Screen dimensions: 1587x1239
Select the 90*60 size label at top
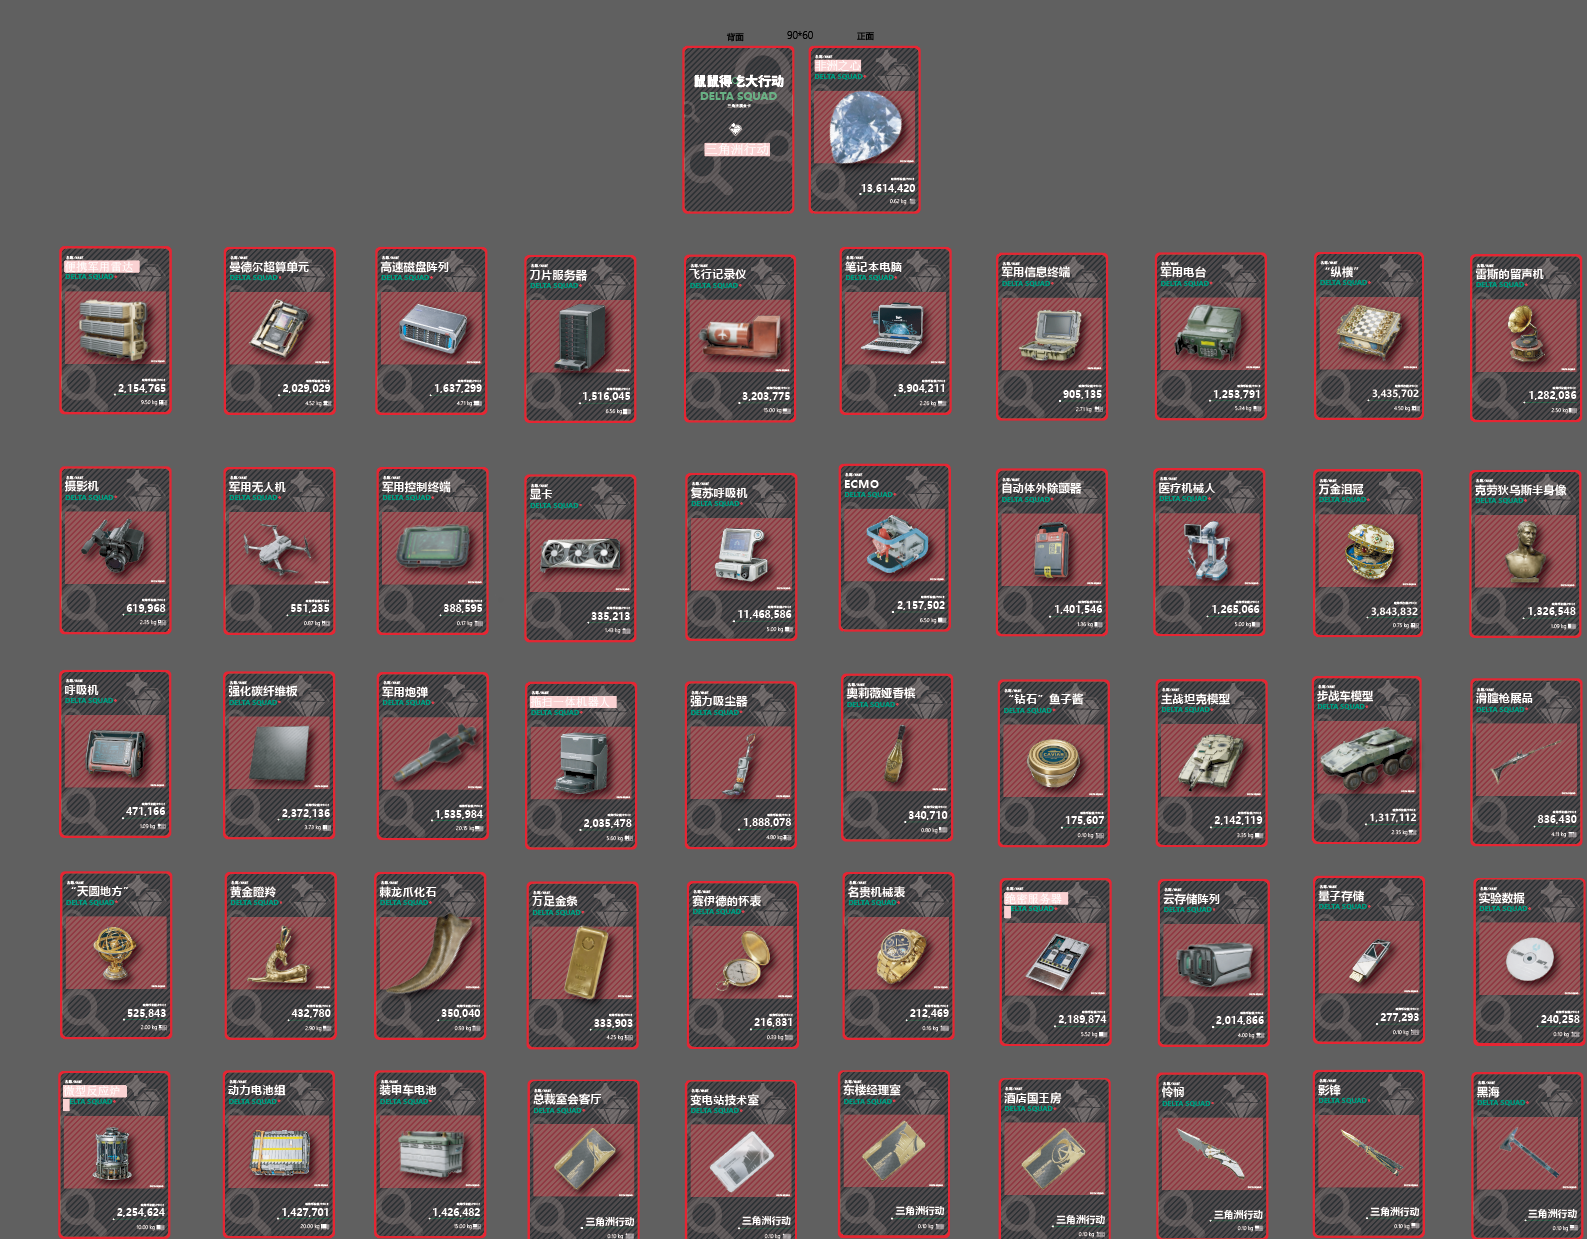click(800, 35)
